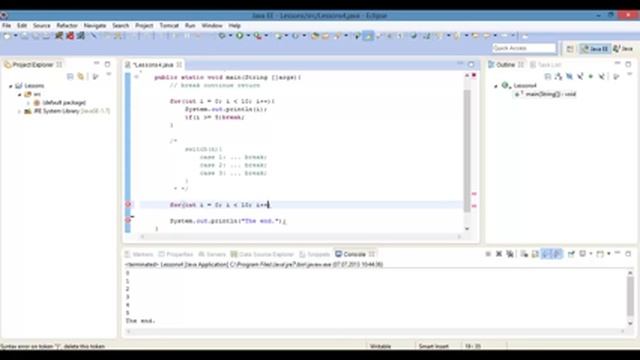Open the Tomcat menu
The height and width of the screenshot is (360, 640).
click(169, 25)
